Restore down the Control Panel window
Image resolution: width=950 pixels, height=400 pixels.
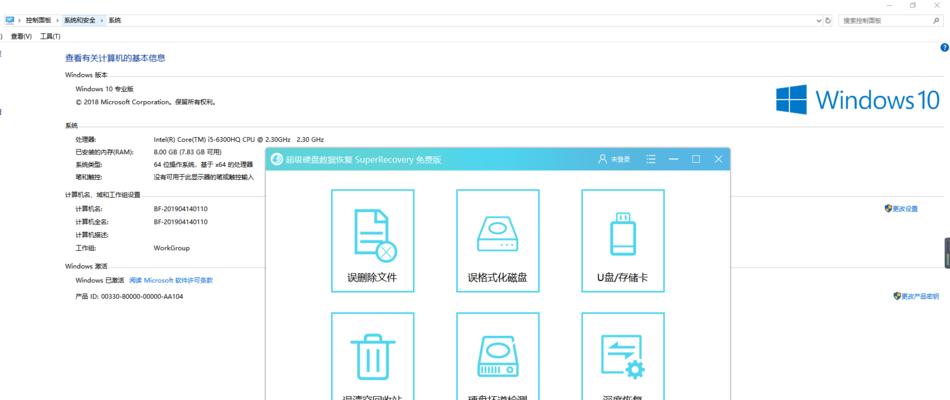(x=913, y=5)
